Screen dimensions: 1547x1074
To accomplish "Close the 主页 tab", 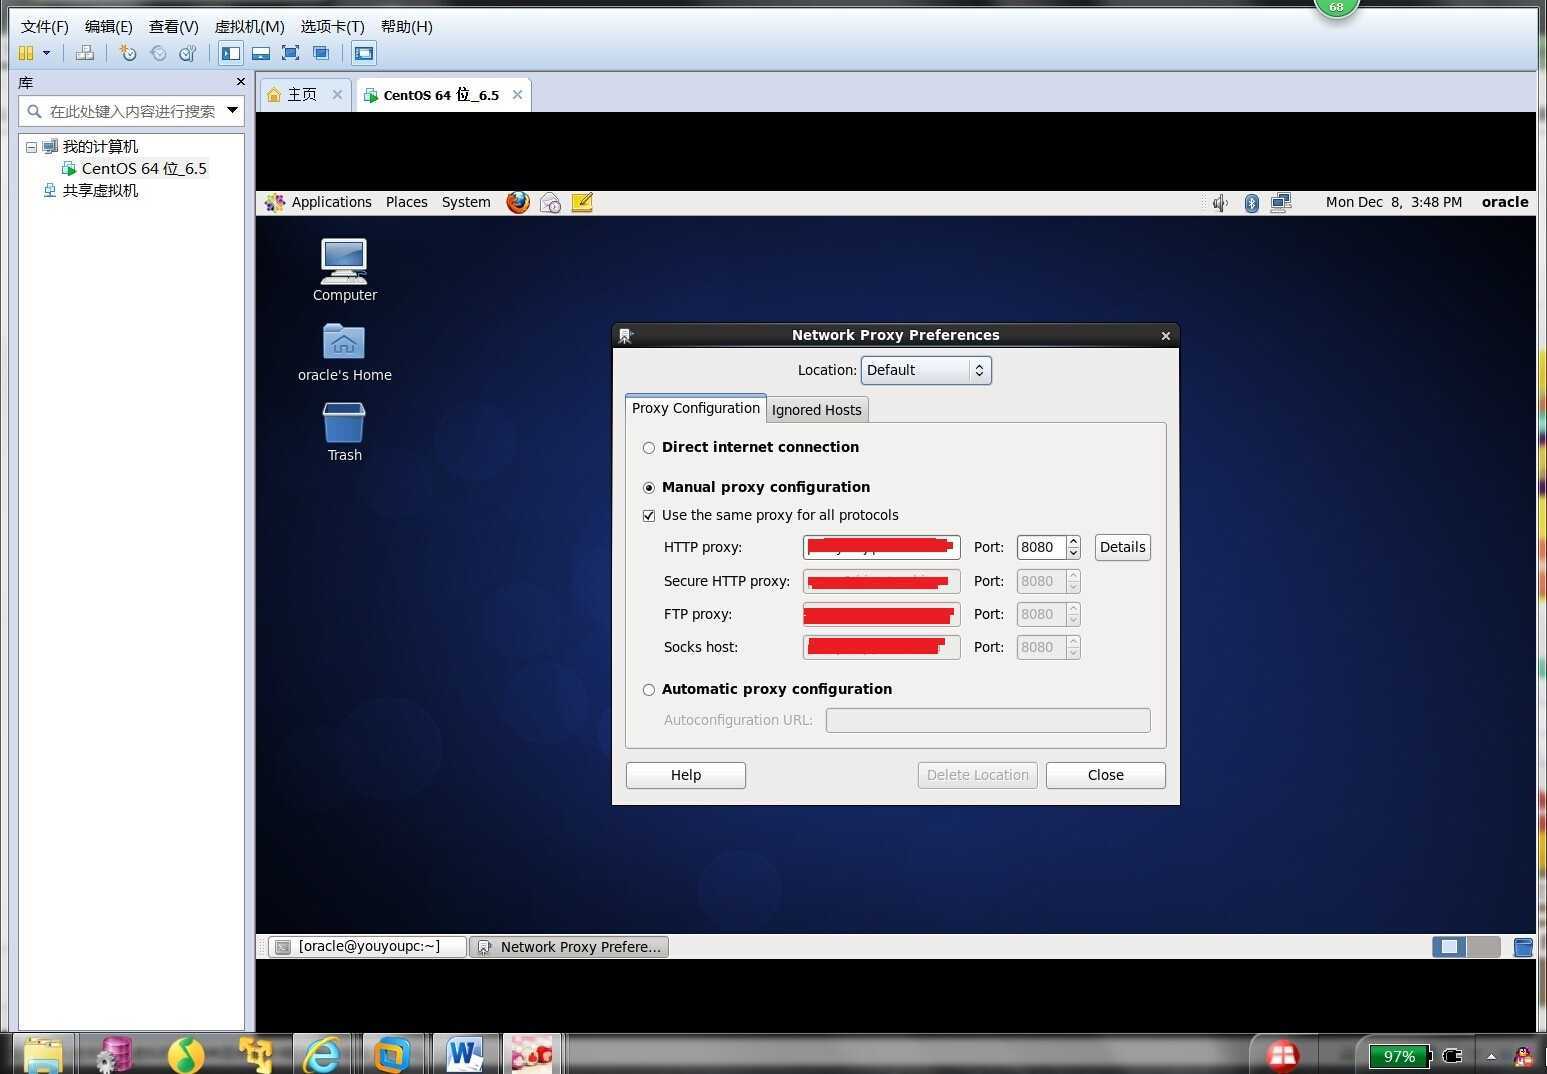I will pos(337,94).
